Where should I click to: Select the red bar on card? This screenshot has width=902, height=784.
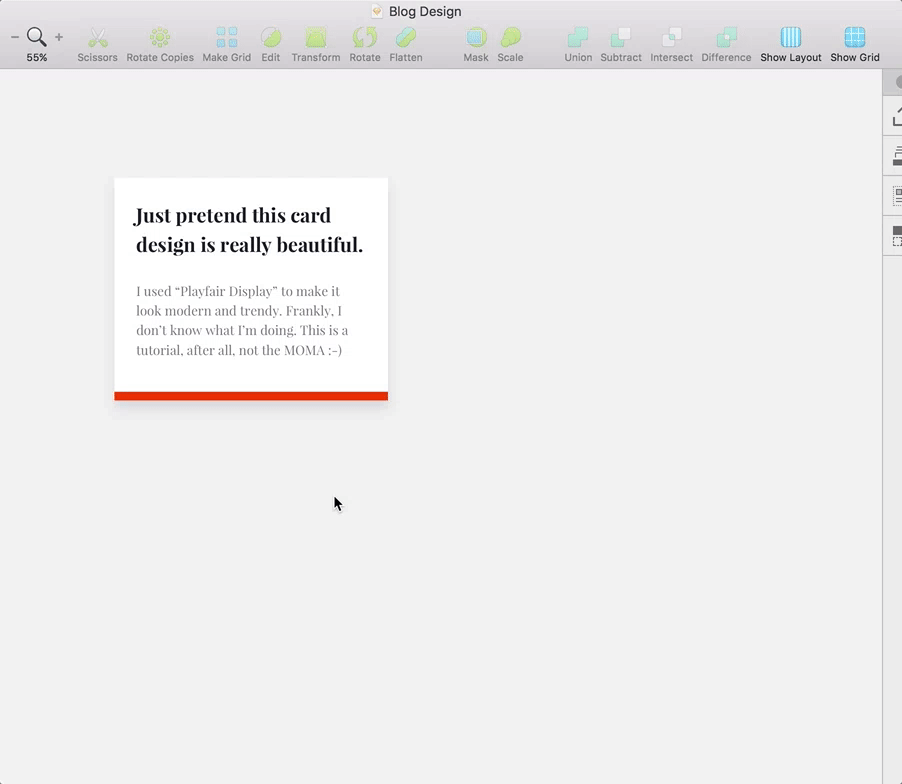[251, 396]
